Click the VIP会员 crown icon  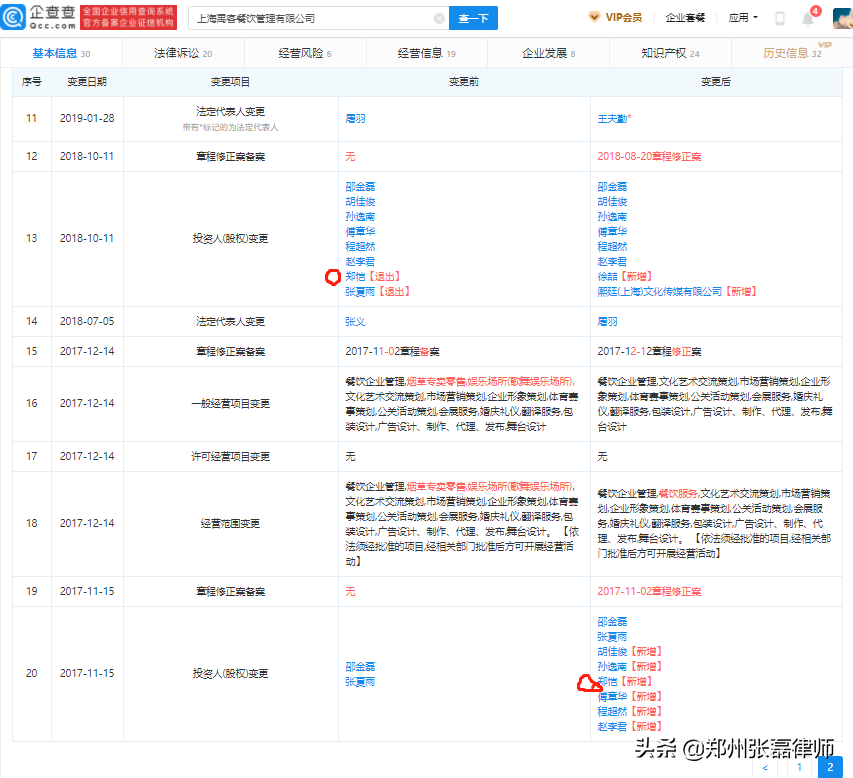tap(594, 17)
